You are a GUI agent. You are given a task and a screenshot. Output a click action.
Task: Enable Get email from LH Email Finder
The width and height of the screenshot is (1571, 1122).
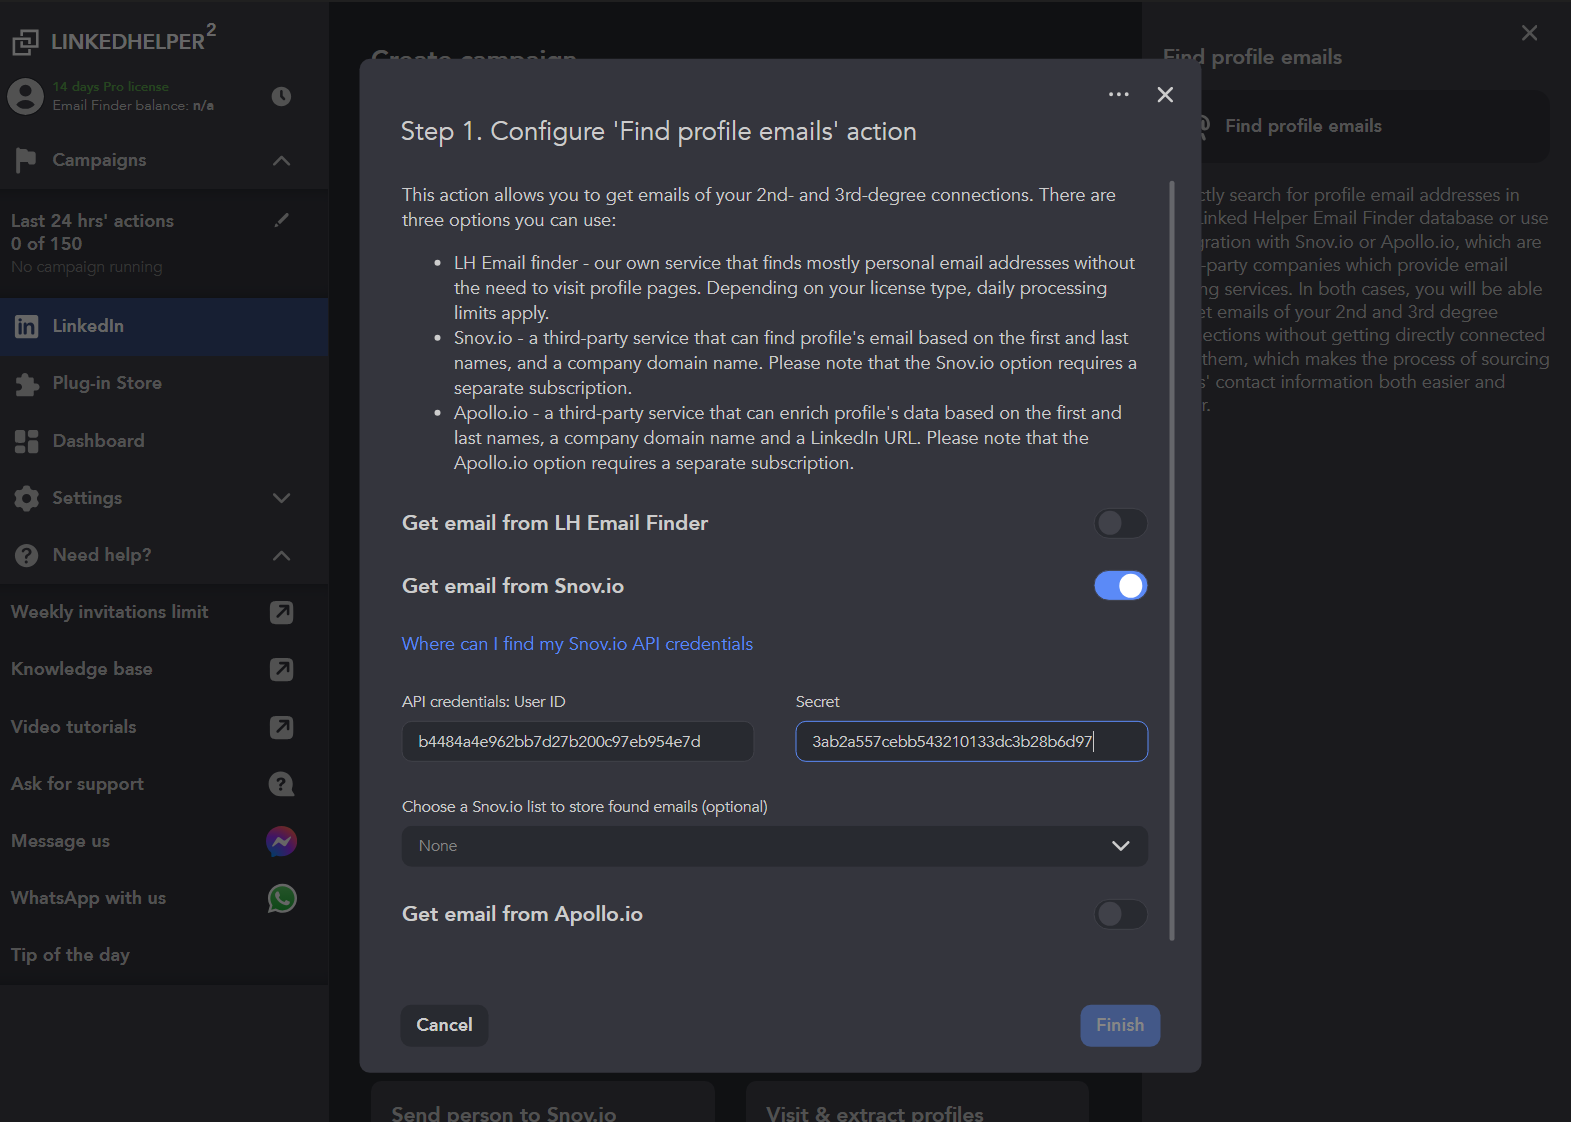1120,523
